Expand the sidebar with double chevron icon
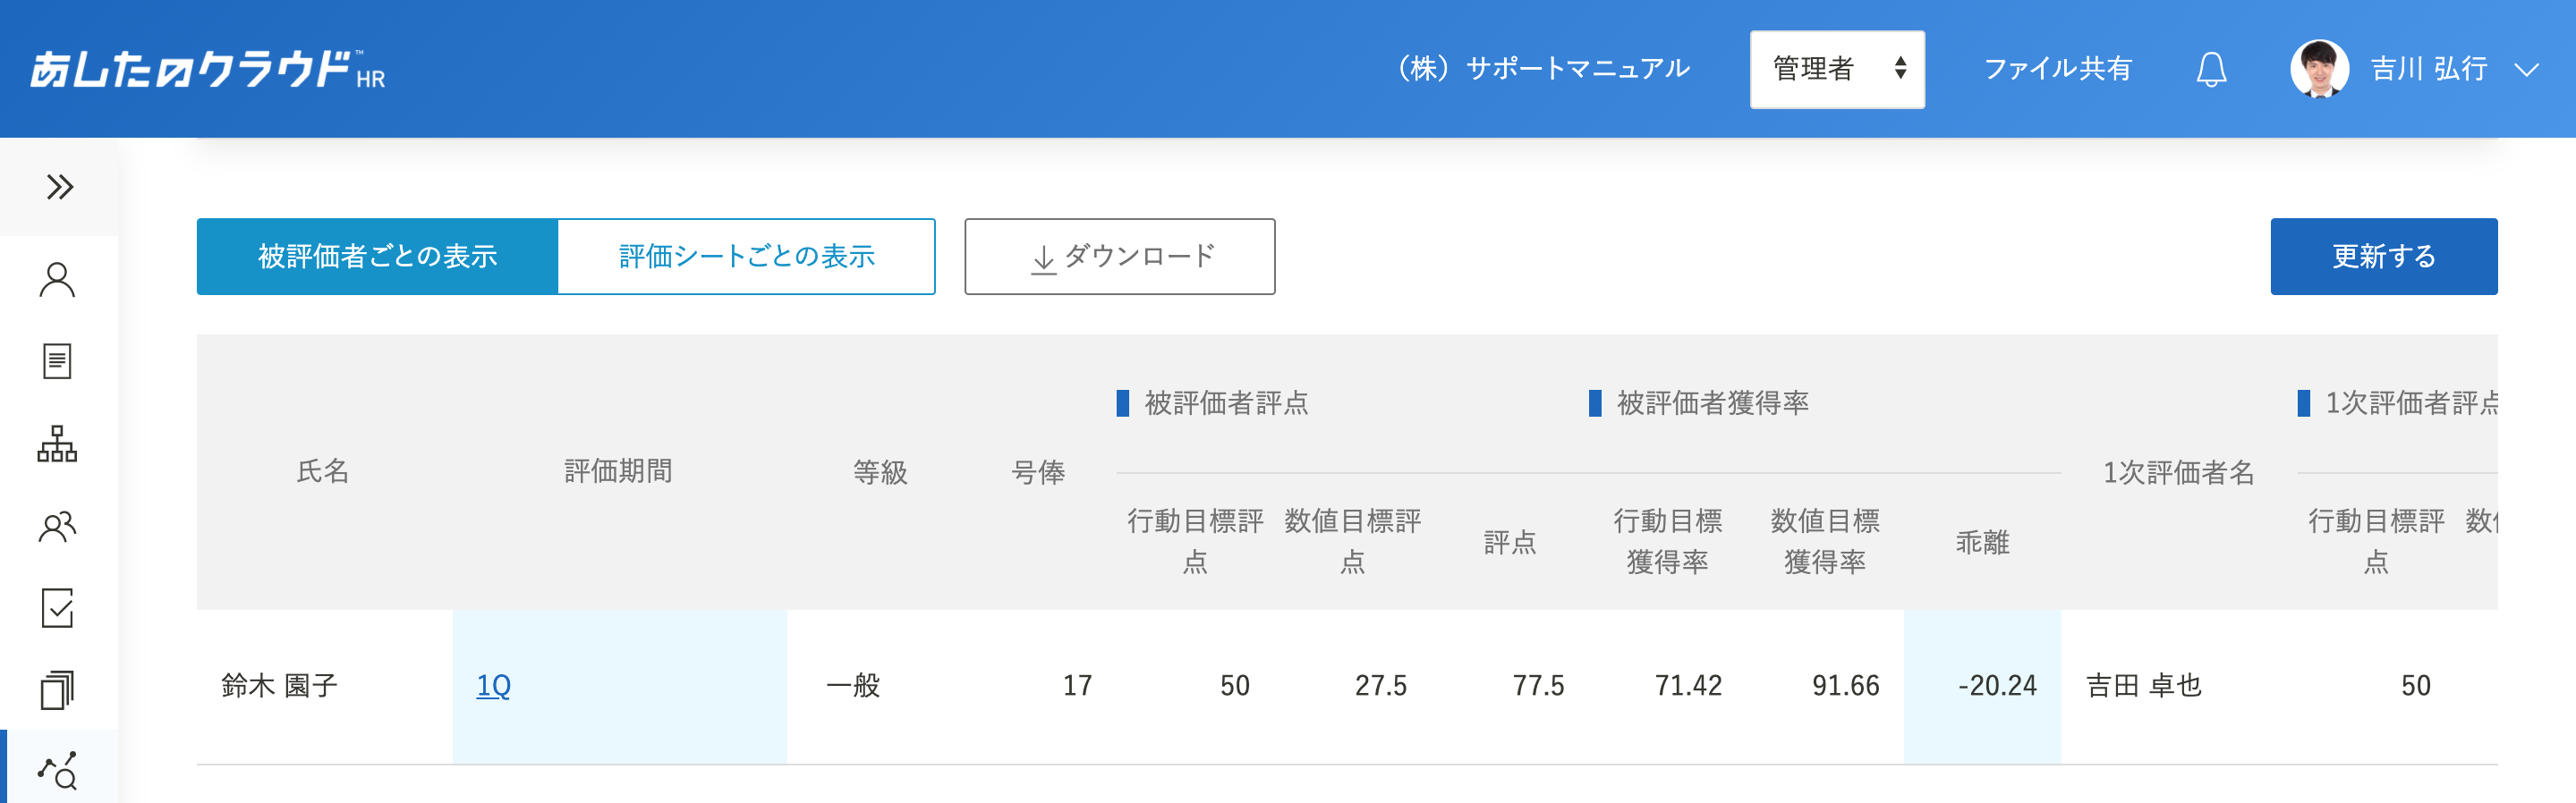 59,187
